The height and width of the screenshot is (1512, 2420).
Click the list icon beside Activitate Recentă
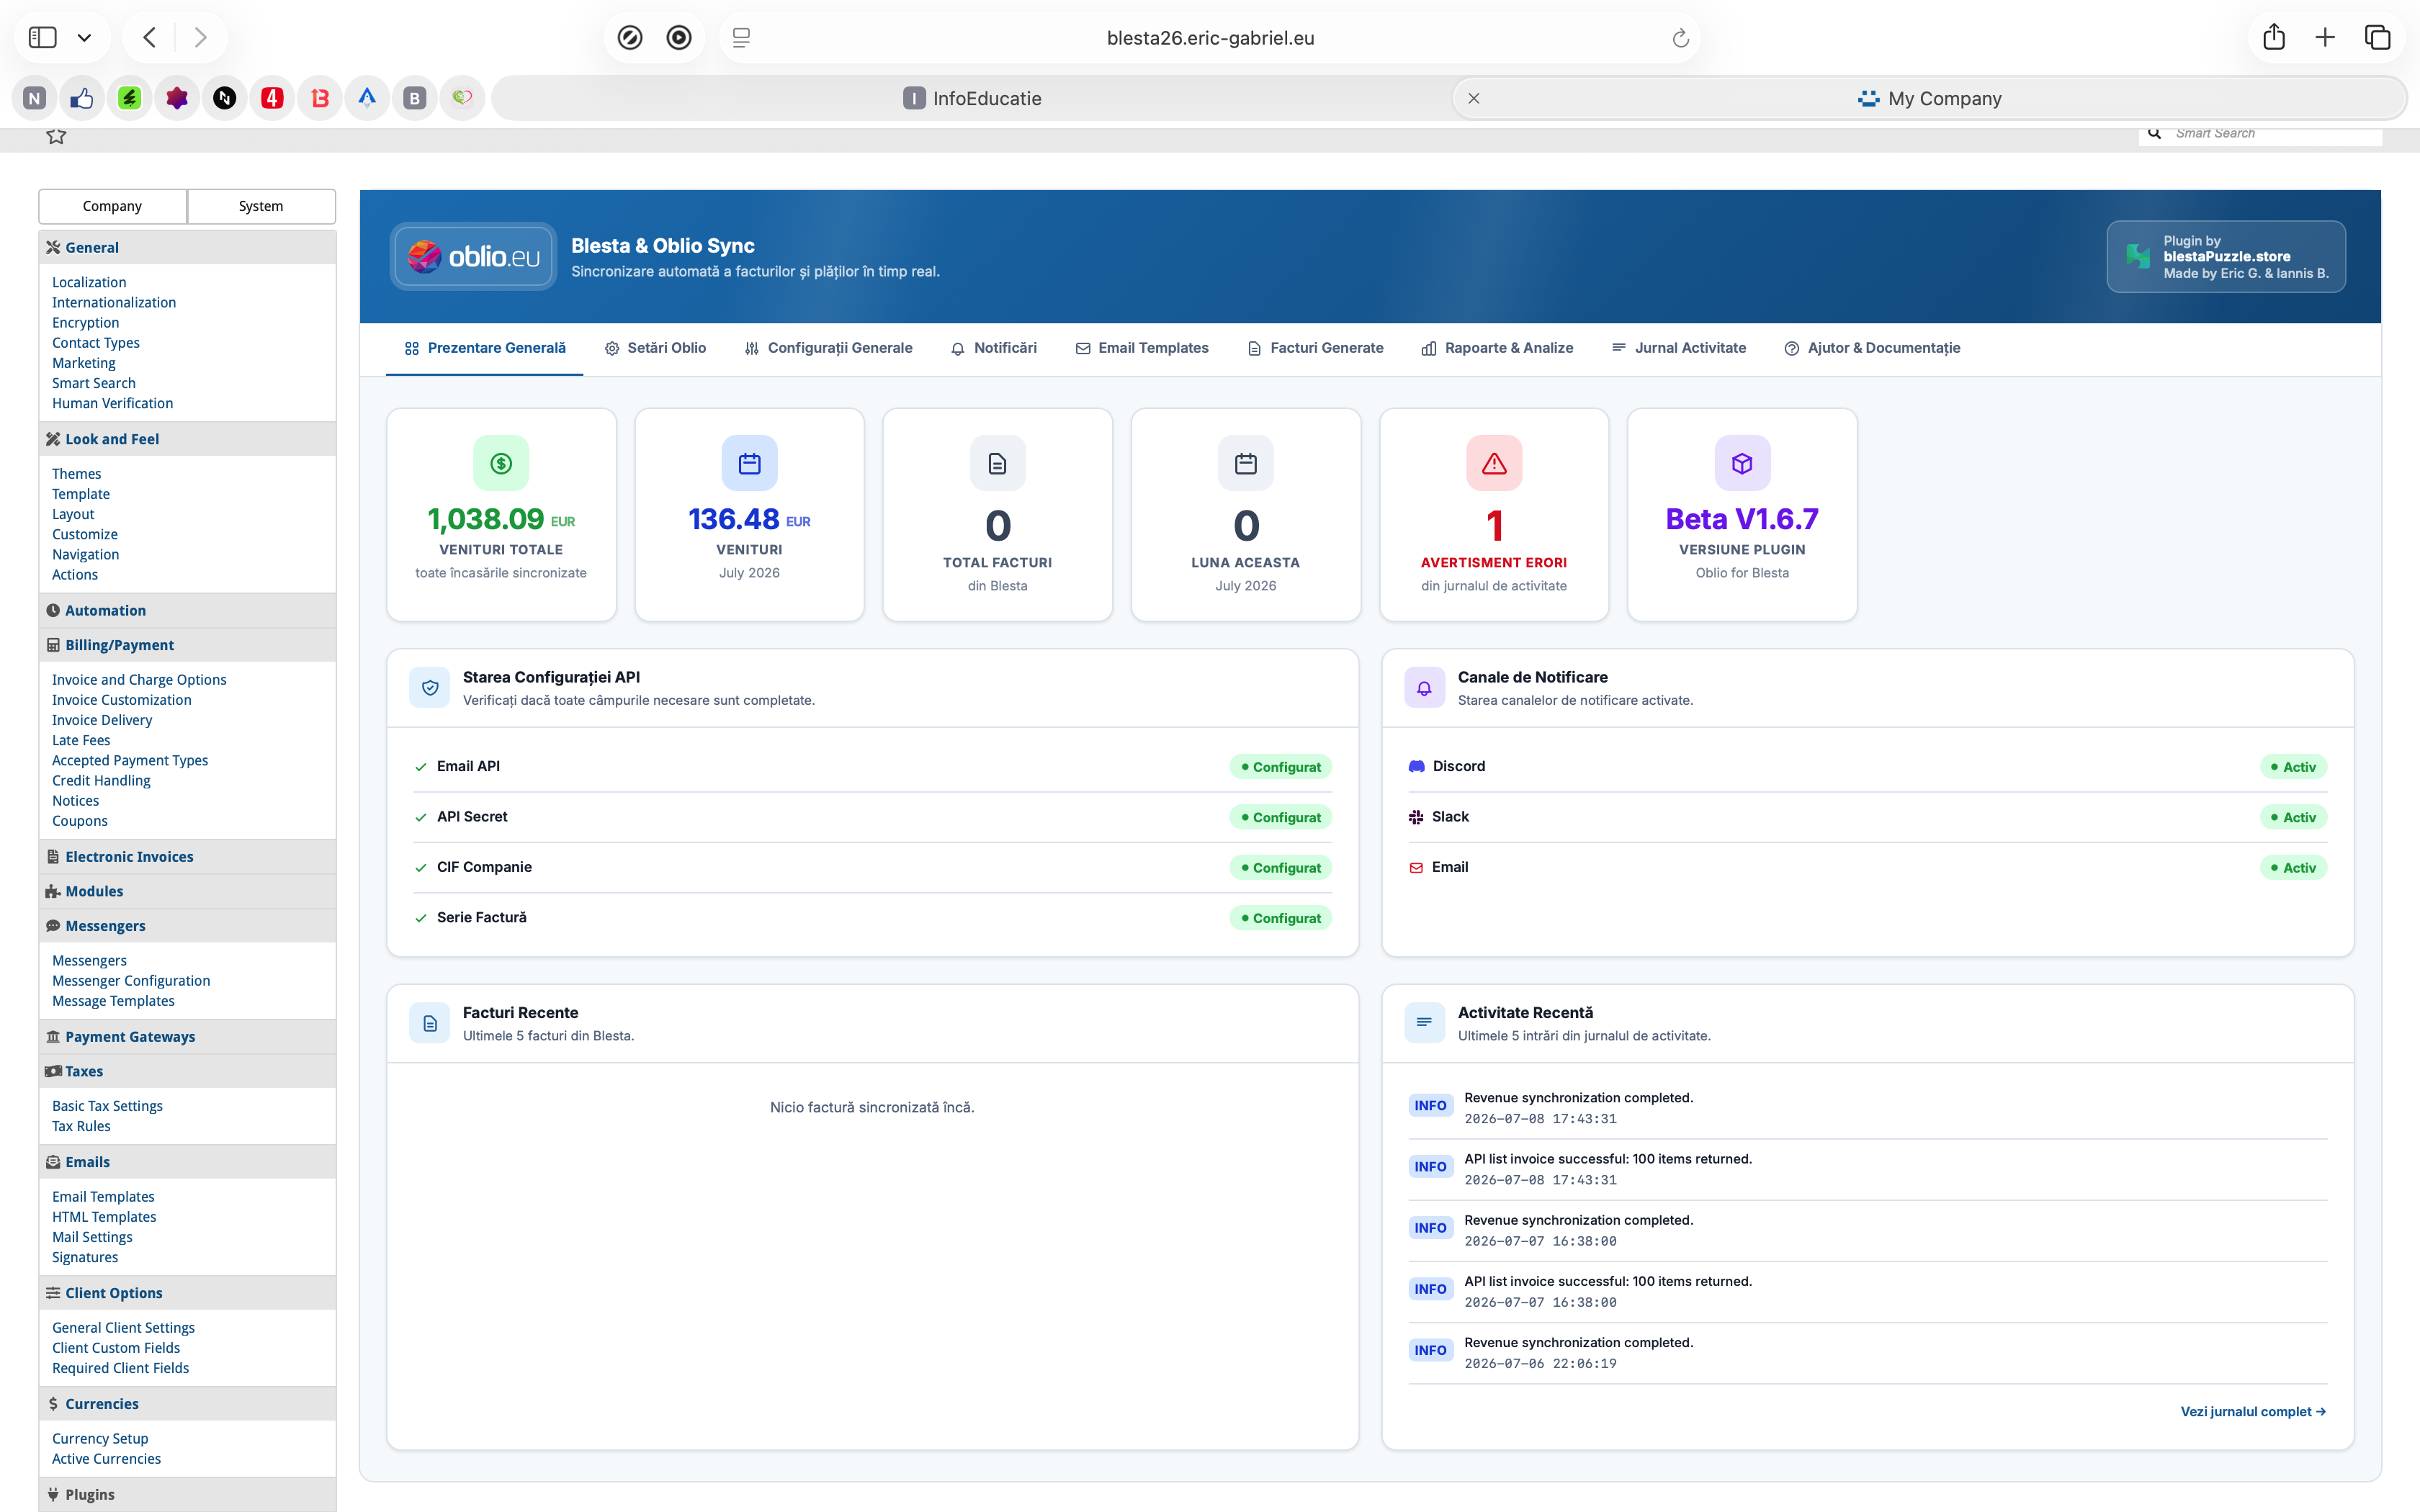1424,1023
